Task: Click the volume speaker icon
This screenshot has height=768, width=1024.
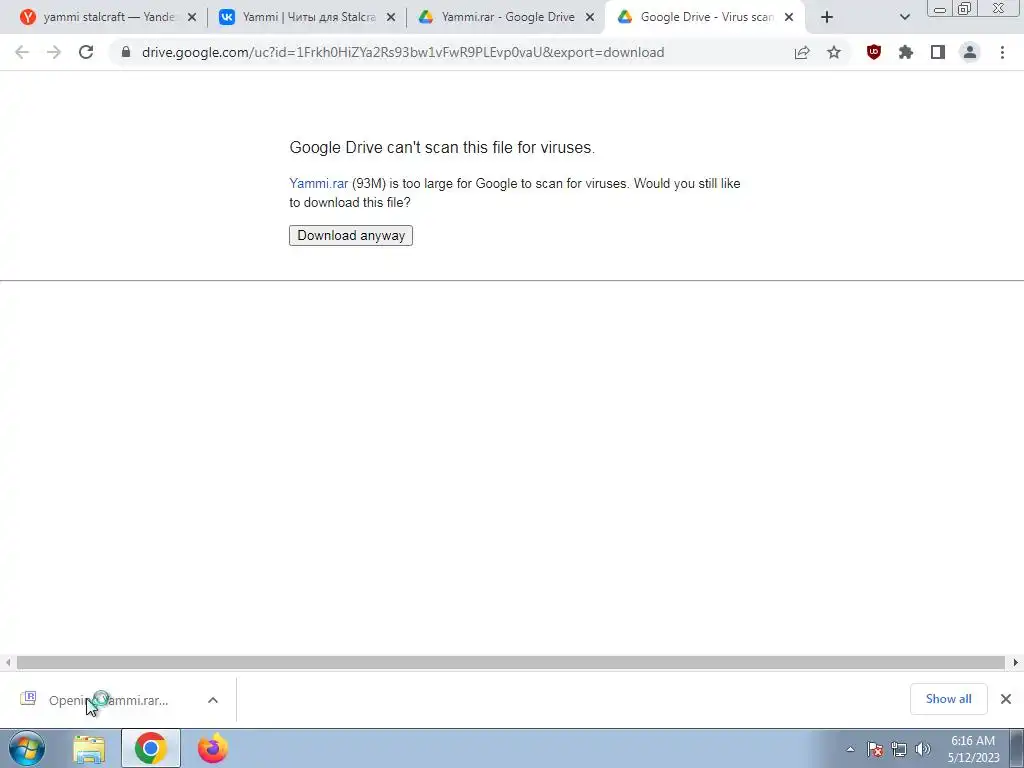Action: (923, 750)
